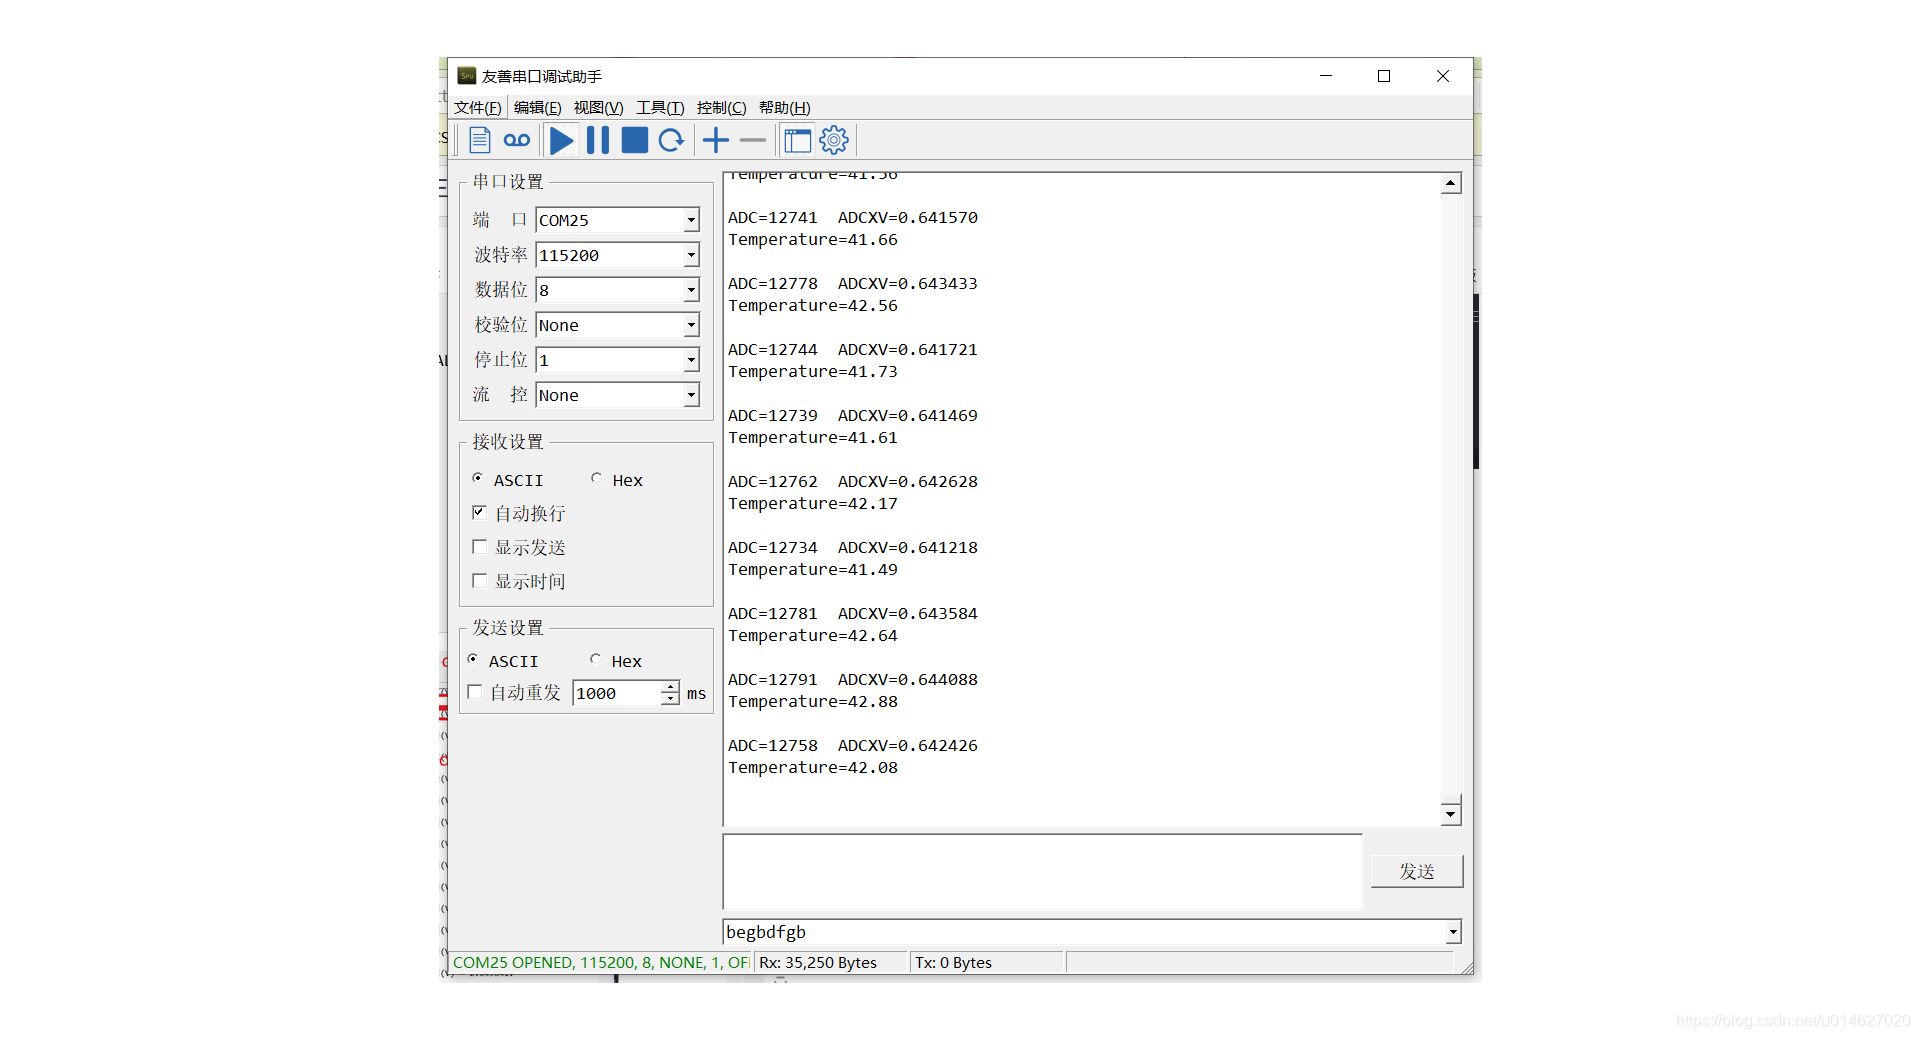This screenshot has height=1039, width=1920.
Task: Click the line ADC=12791 ADCXV=0.644088
Action: [x=853, y=680]
